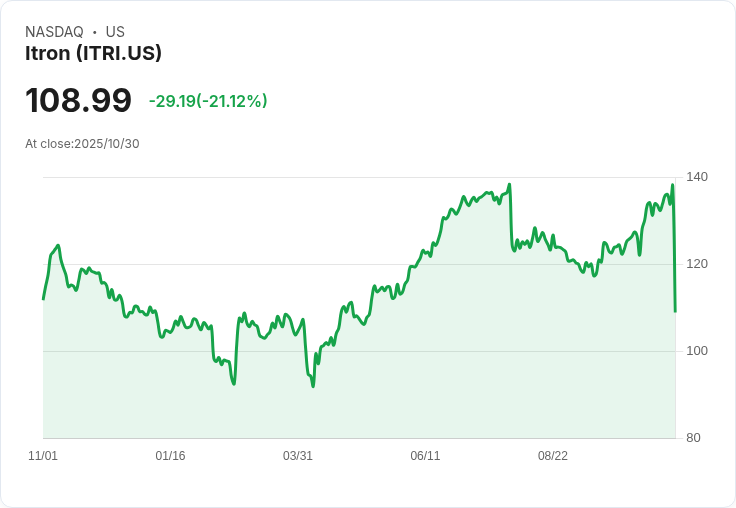Click the 100 y-axis price label
The image size is (736, 508).
(x=697, y=351)
